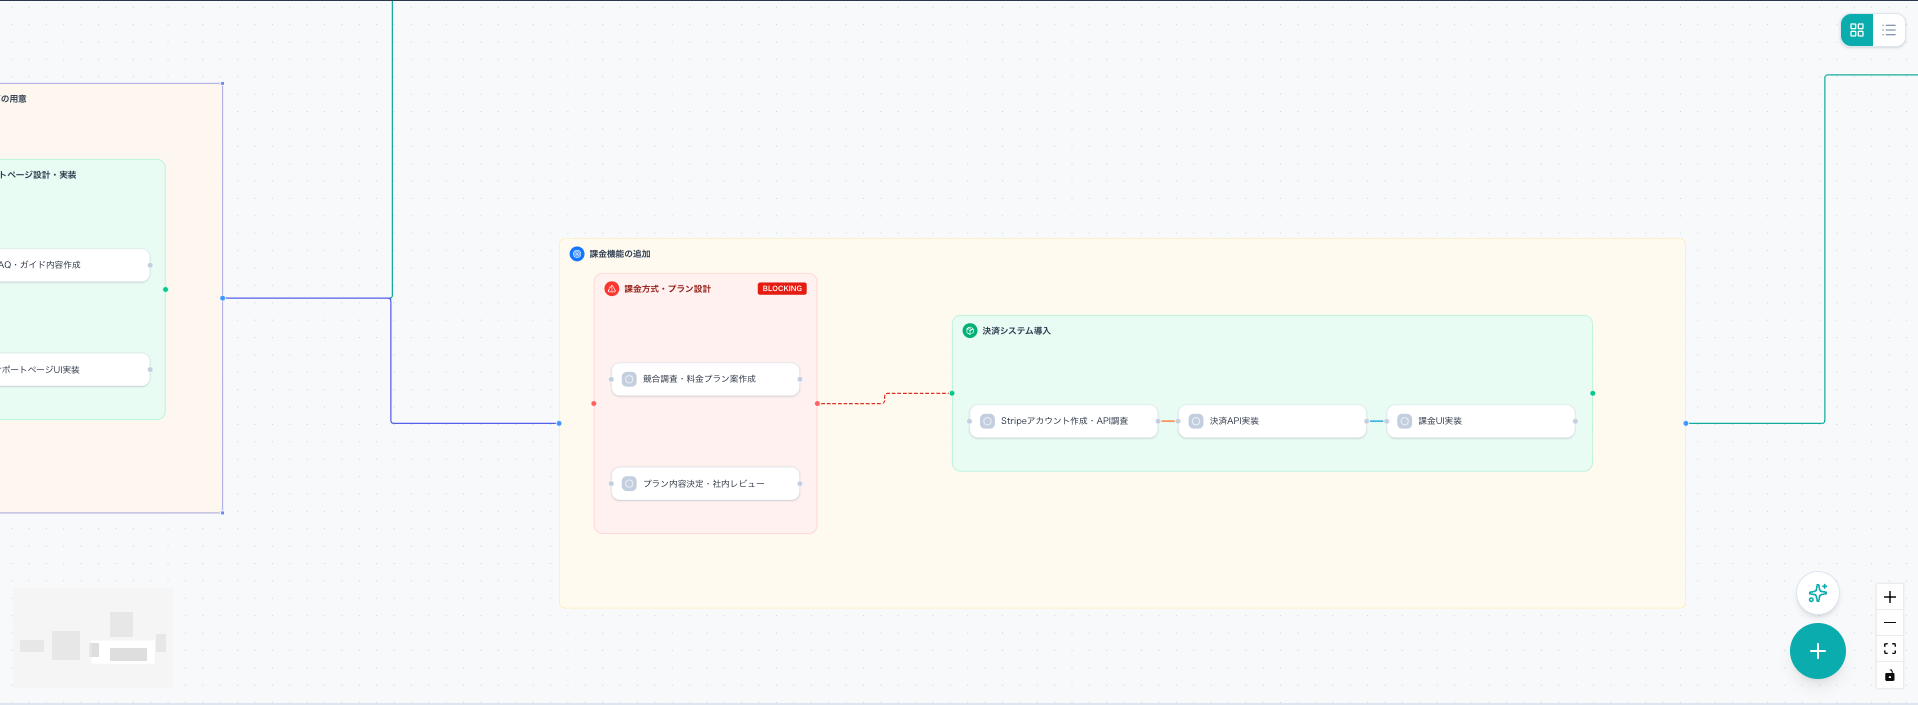Switch to the grid board view

[1857, 30]
